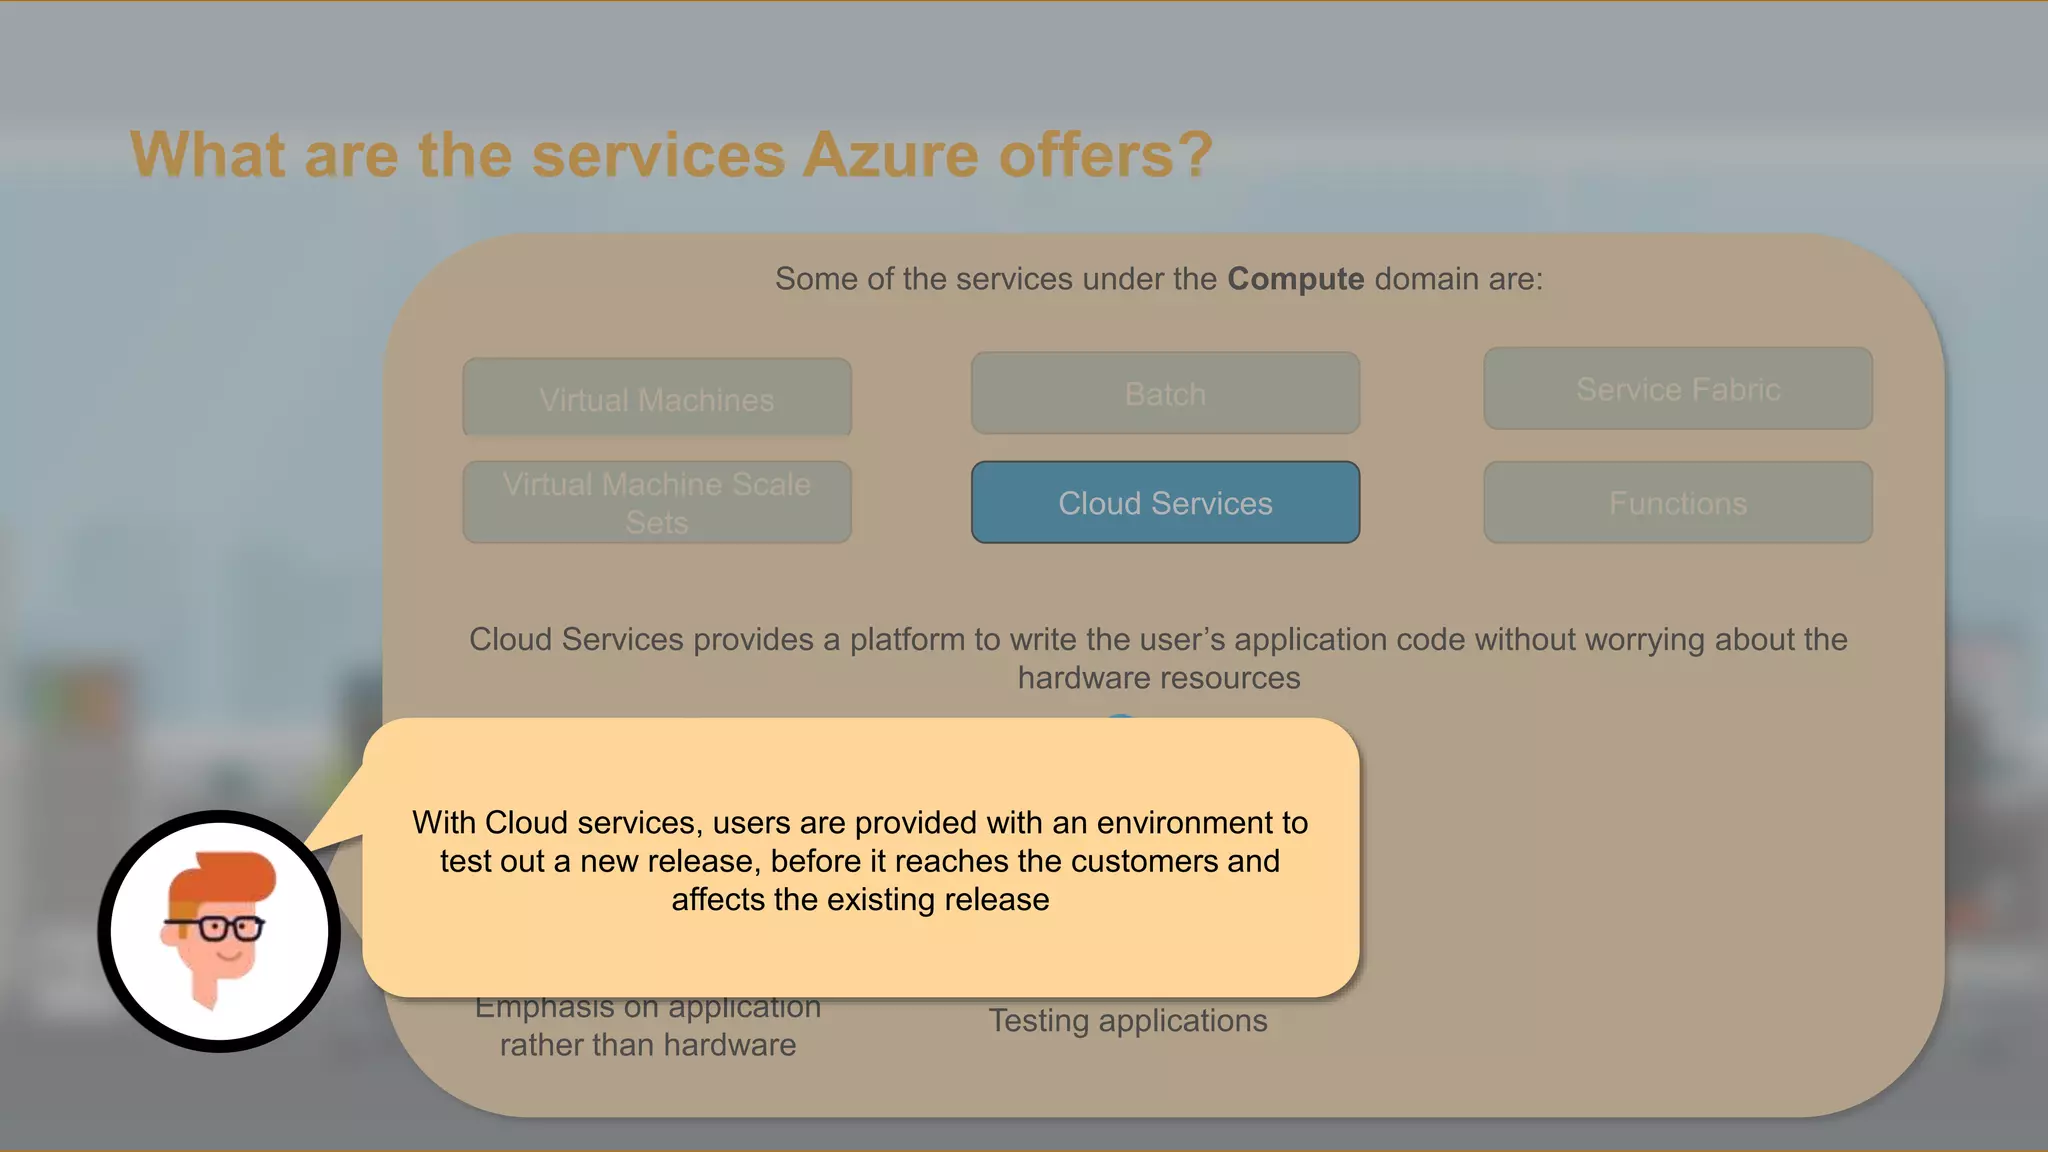The height and width of the screenshot is (1152, 2048).
Task: Click the cartoon avatar with glasses
Action: 219,931
